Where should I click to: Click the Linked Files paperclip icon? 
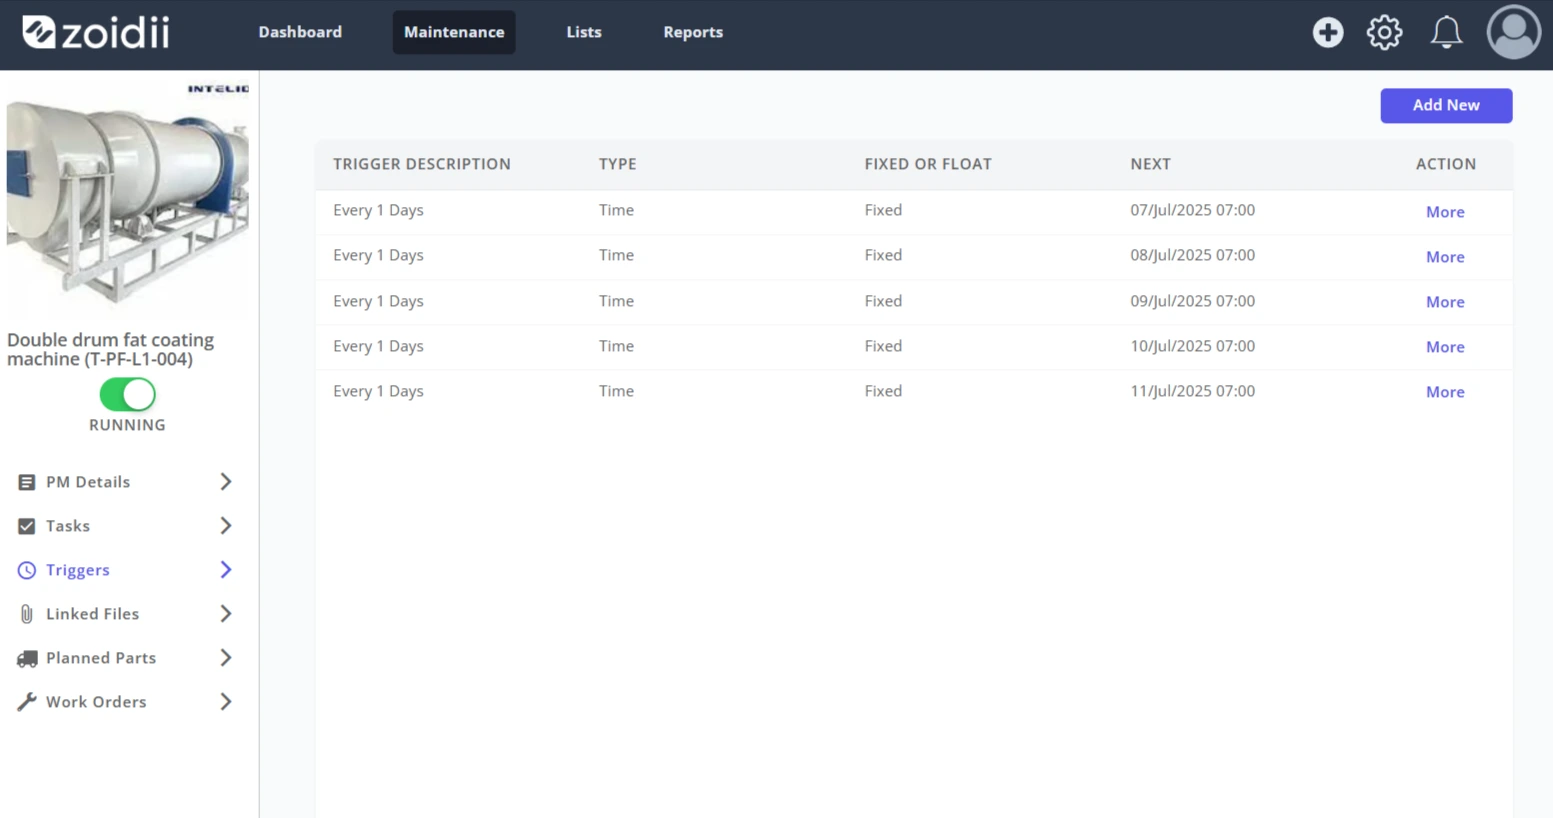pos(27,614)
